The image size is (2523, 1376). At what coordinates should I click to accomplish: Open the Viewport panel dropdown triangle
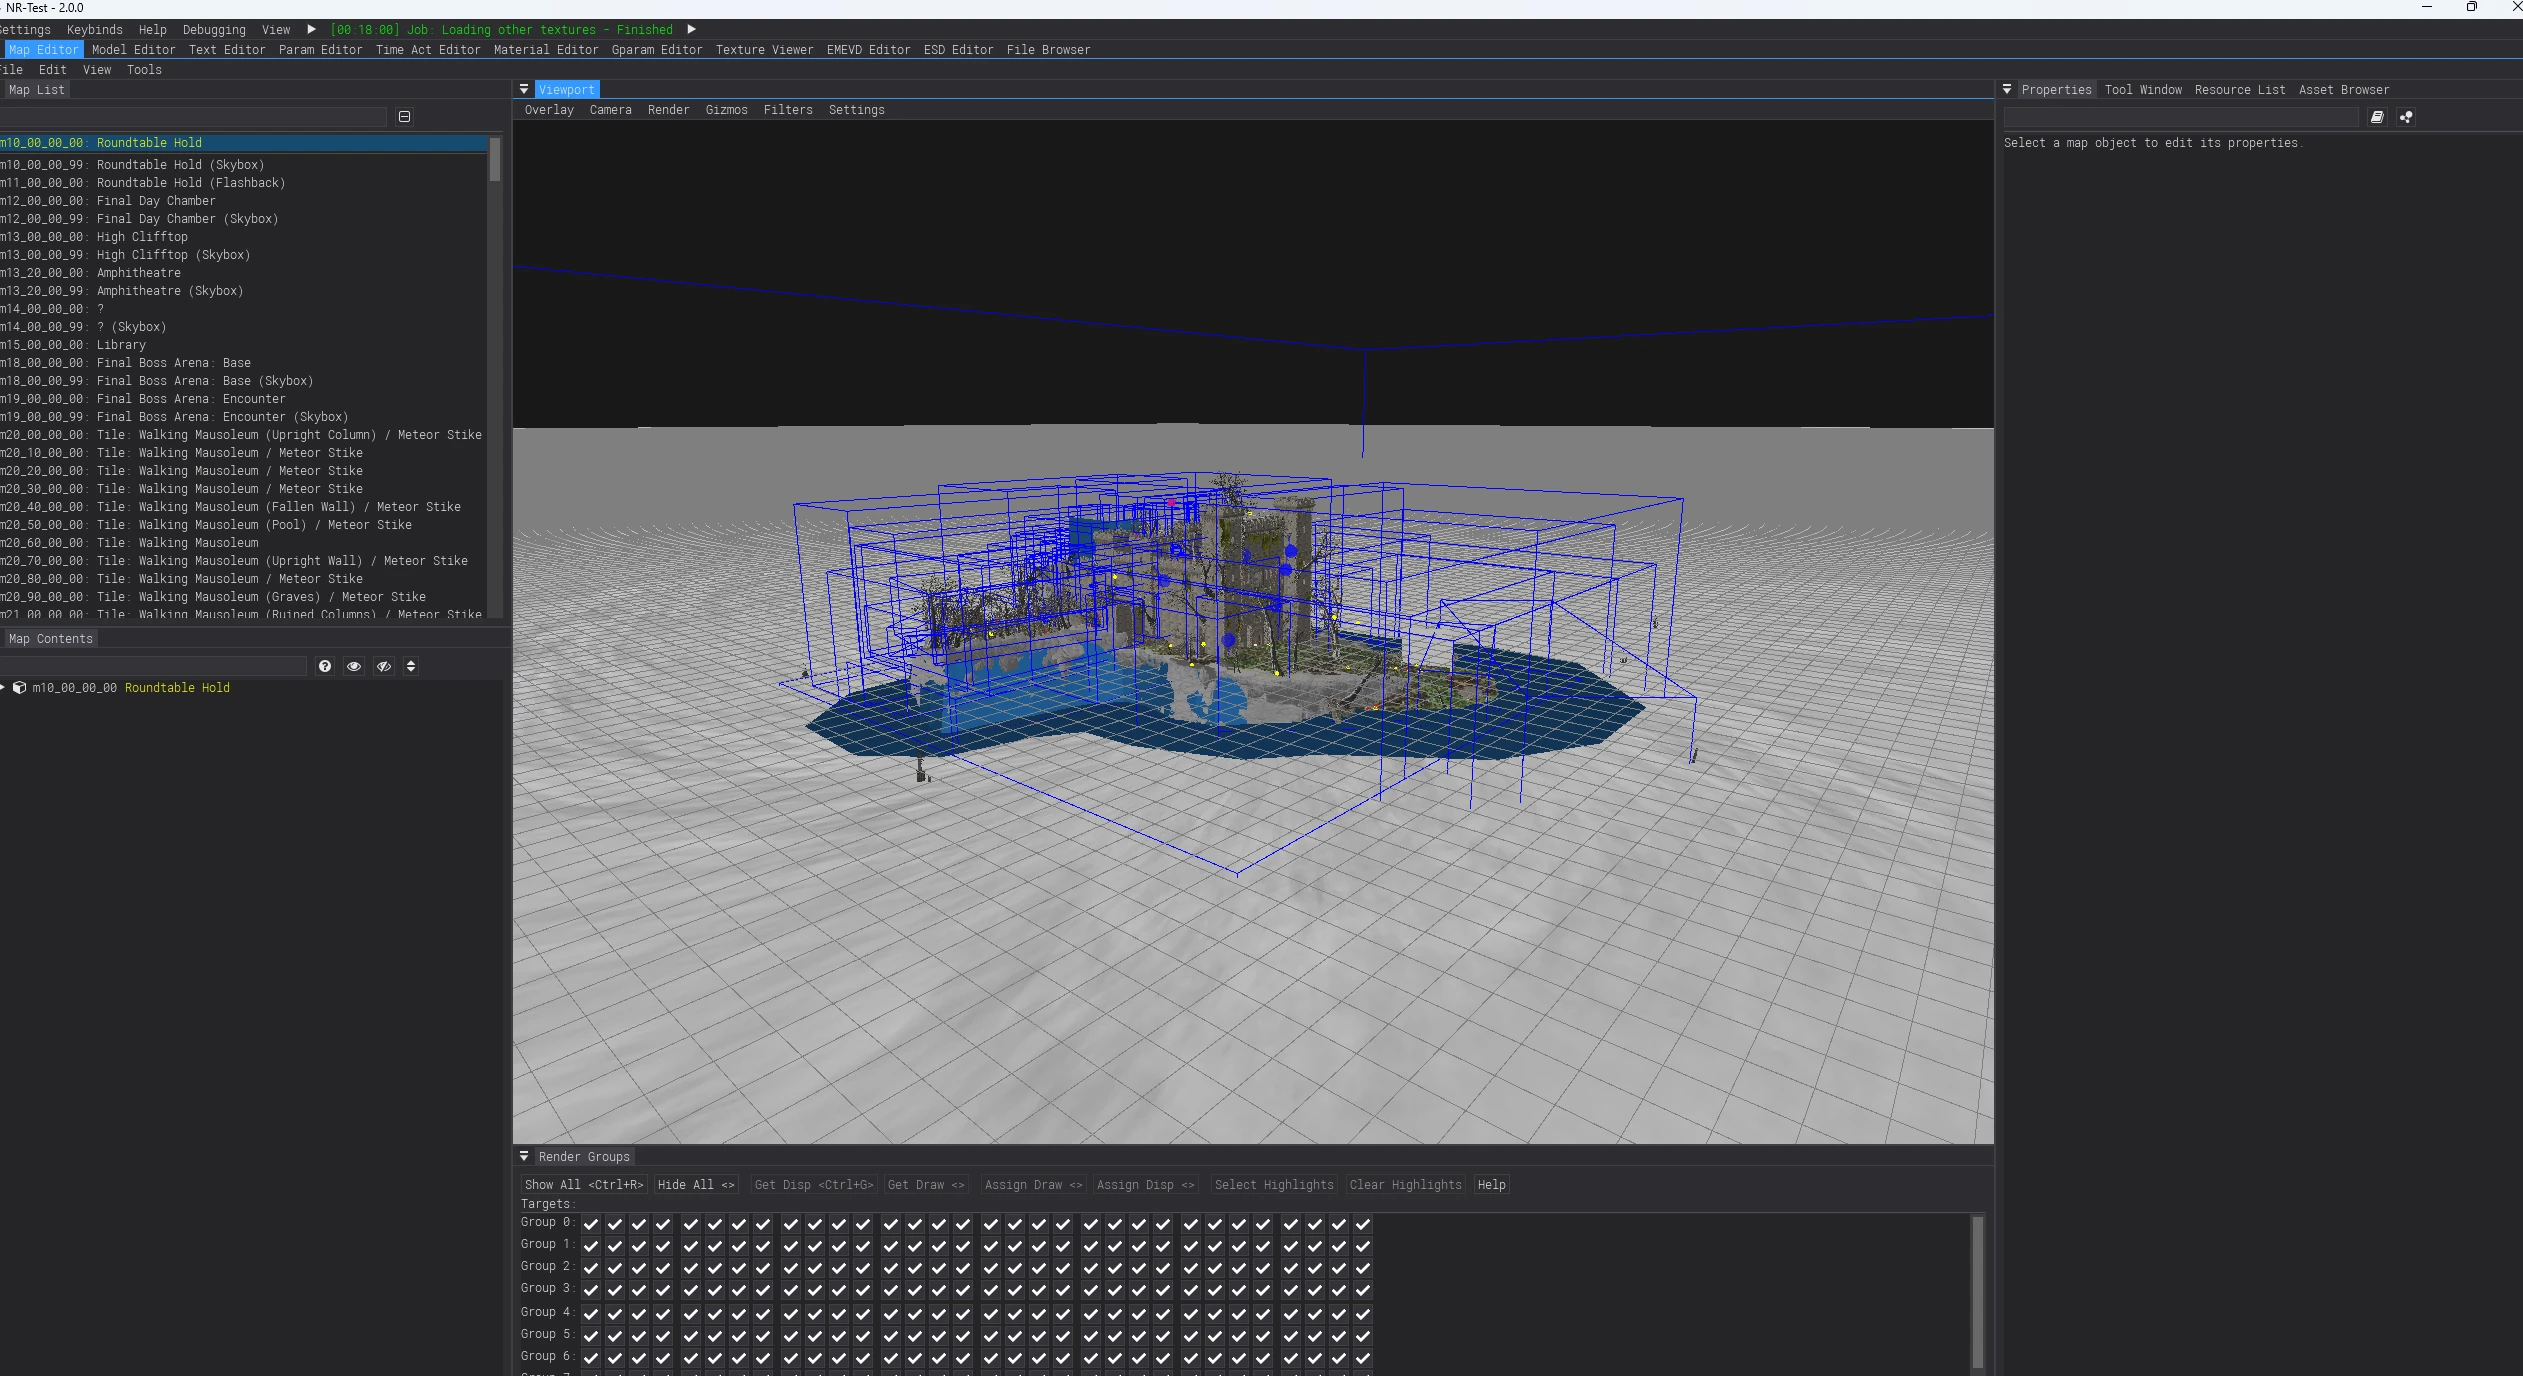click(524, 89)
